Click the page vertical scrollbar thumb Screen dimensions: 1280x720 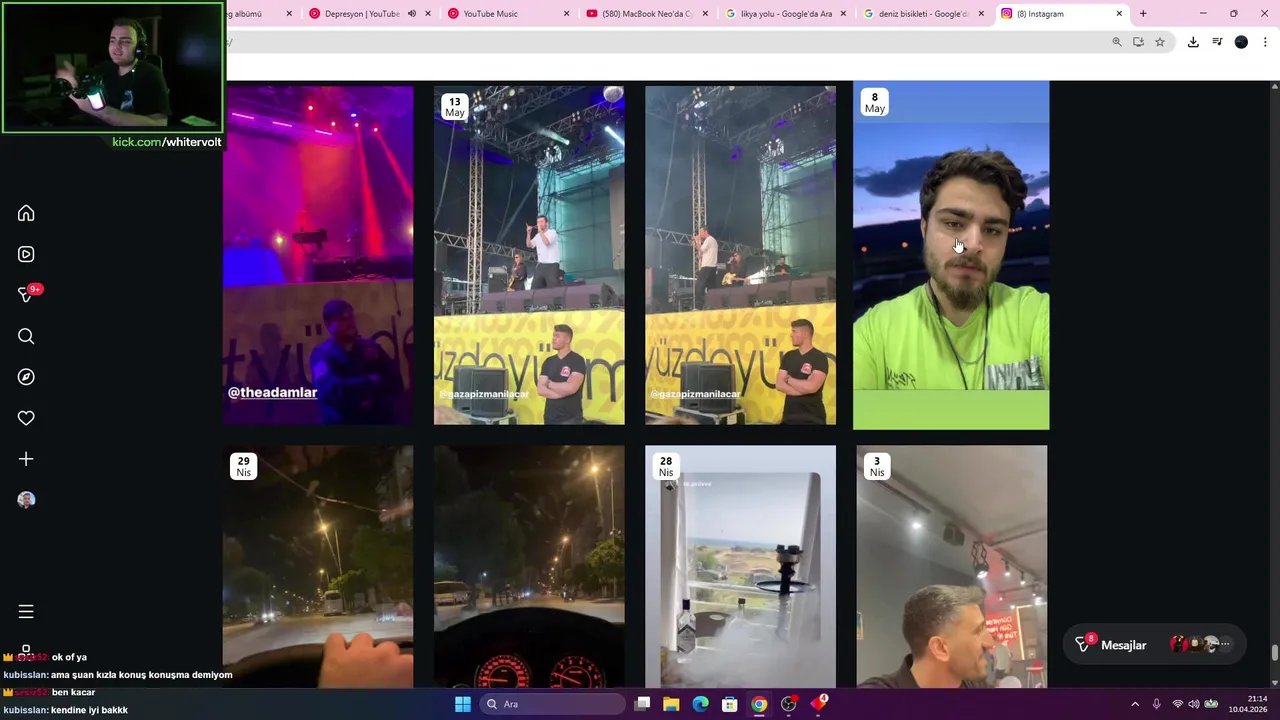tap(1274, 653)
